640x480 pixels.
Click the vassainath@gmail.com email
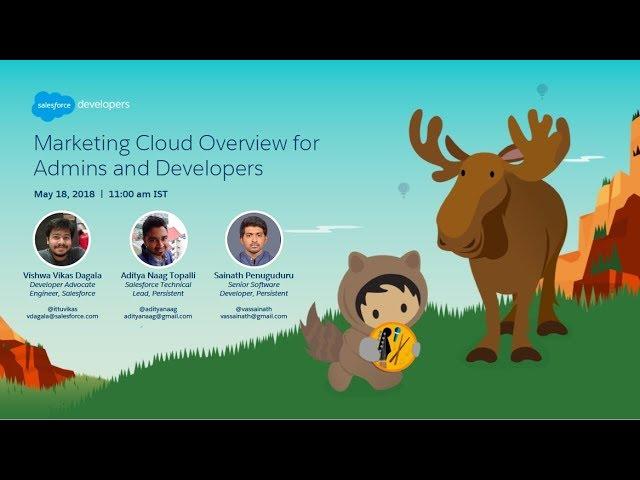point(253,316)
